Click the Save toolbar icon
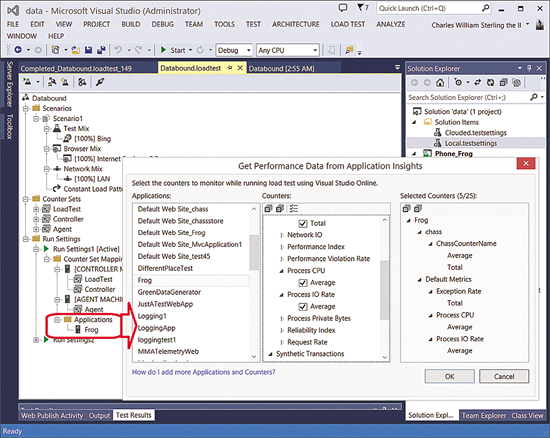 pos(88,50)
